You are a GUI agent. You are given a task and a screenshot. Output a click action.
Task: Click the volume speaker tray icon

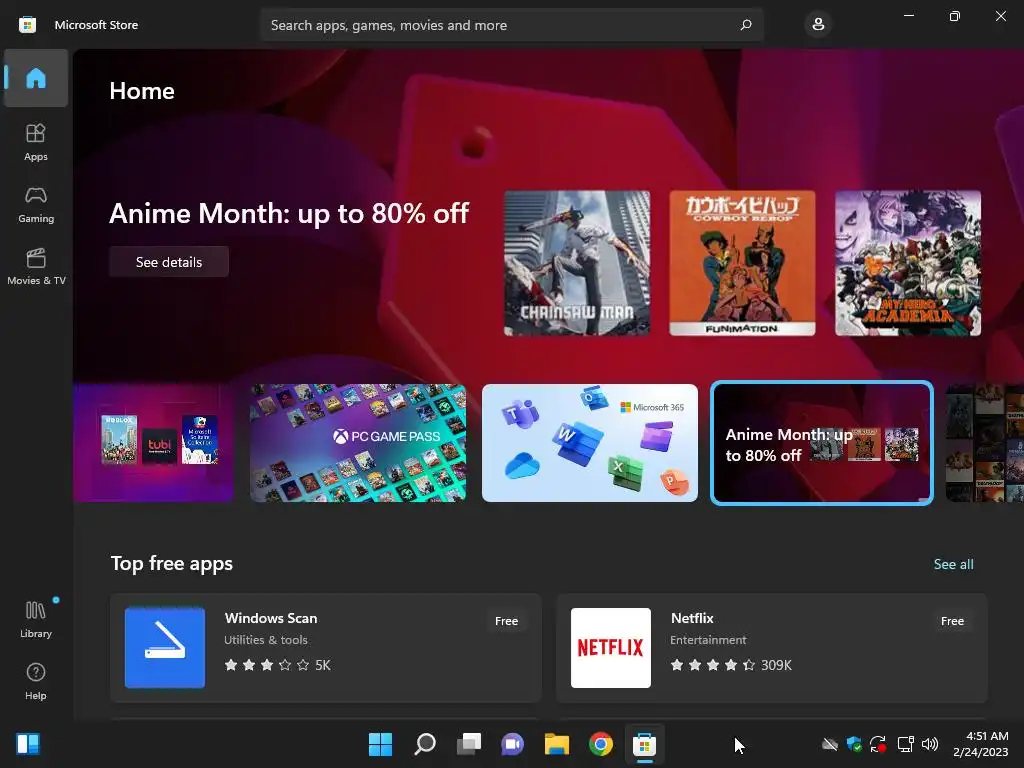(x=930, y=744)
